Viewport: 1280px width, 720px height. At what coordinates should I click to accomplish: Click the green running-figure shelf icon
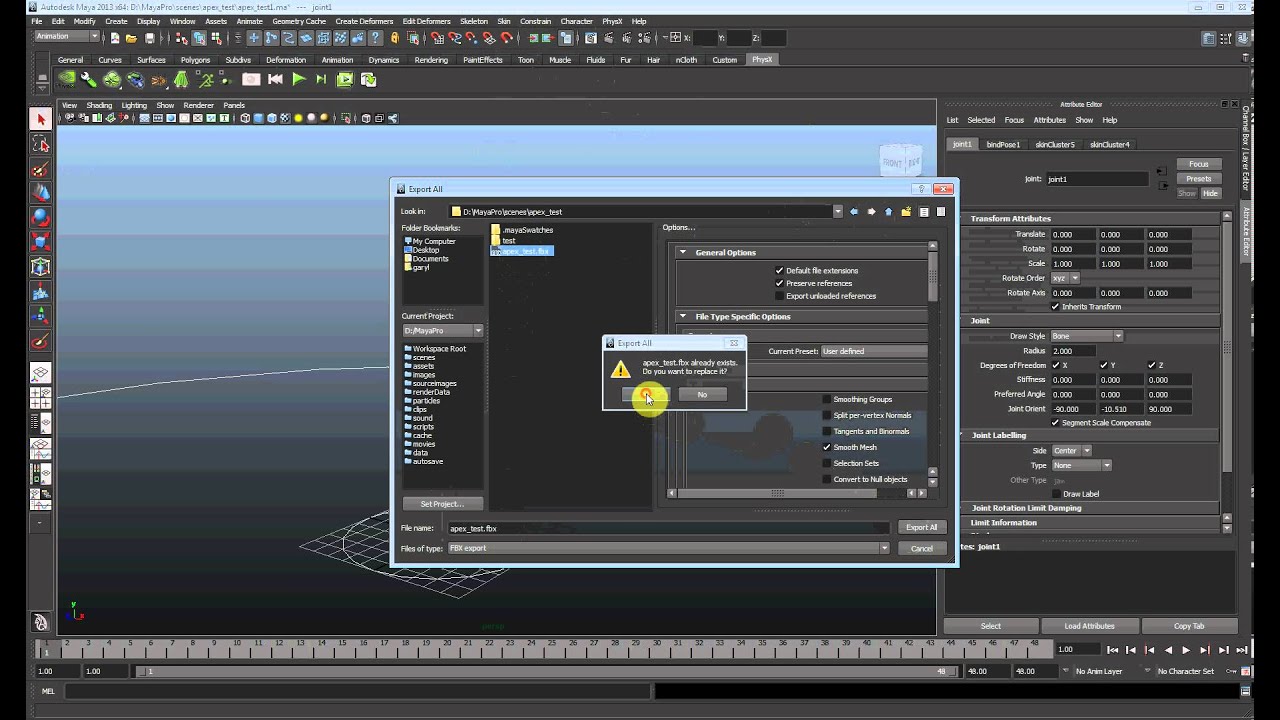coord(205,80)
